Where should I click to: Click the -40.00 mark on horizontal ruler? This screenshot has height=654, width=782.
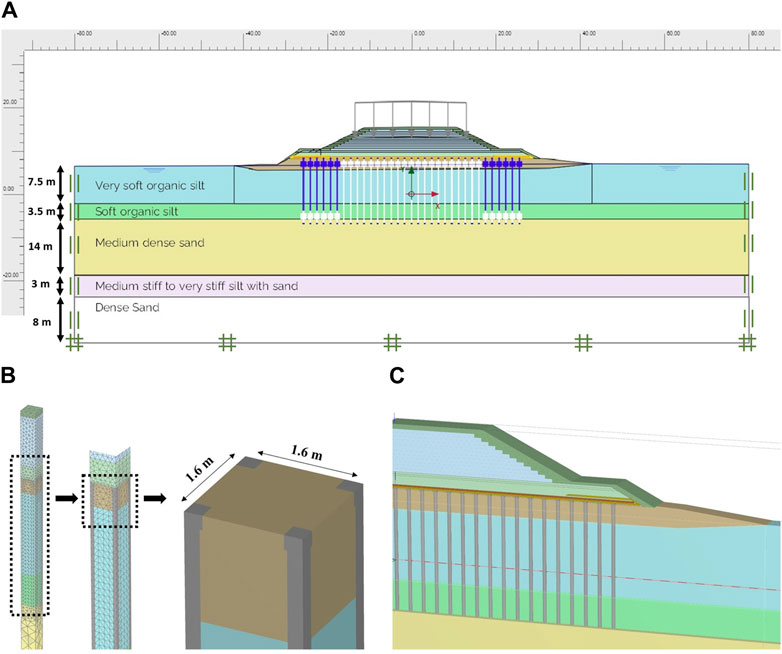click(x=253, y=33)
